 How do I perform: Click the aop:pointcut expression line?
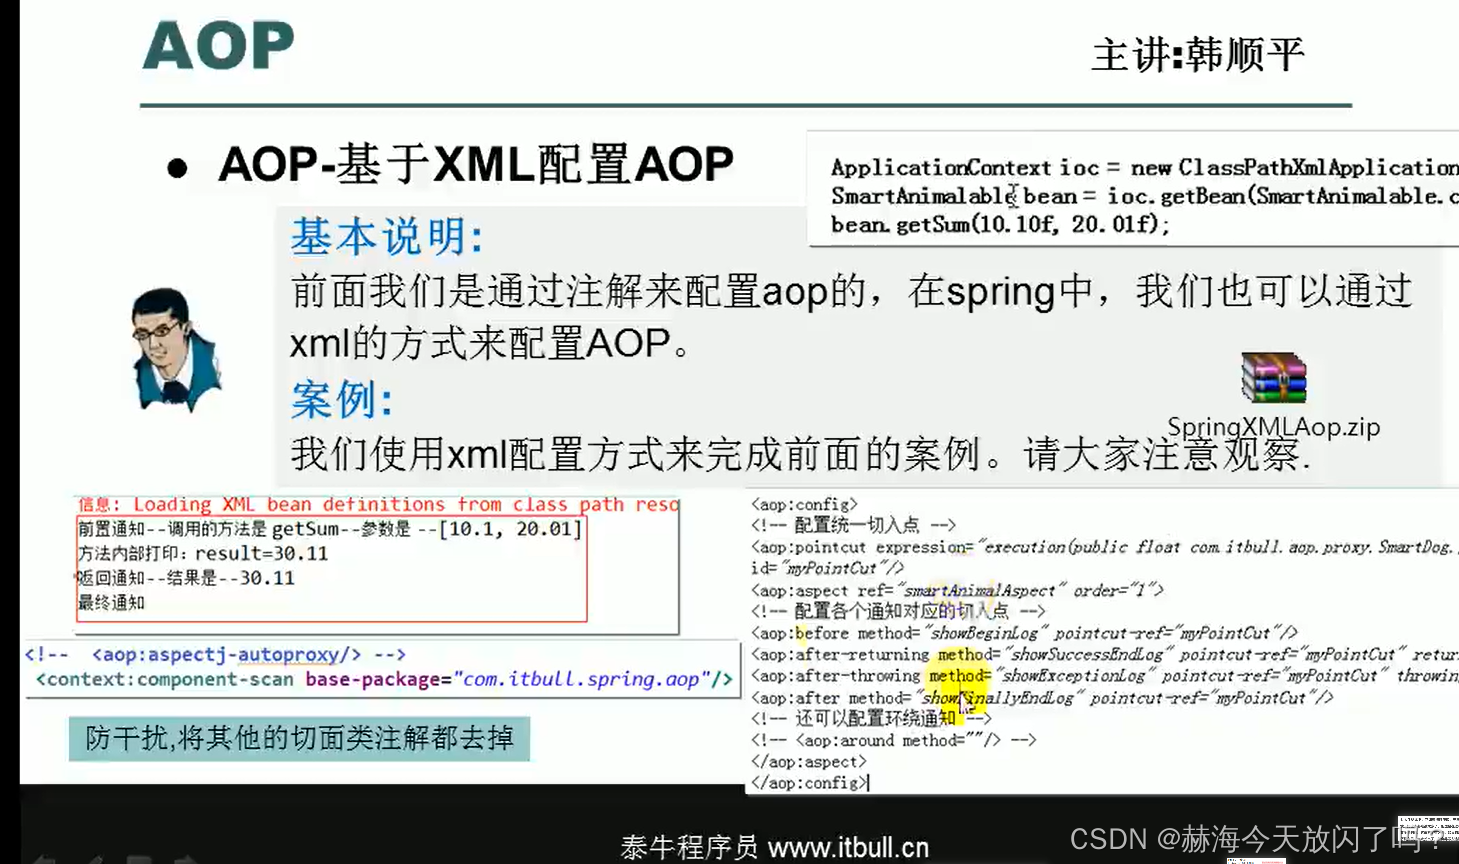[1104, 547]
